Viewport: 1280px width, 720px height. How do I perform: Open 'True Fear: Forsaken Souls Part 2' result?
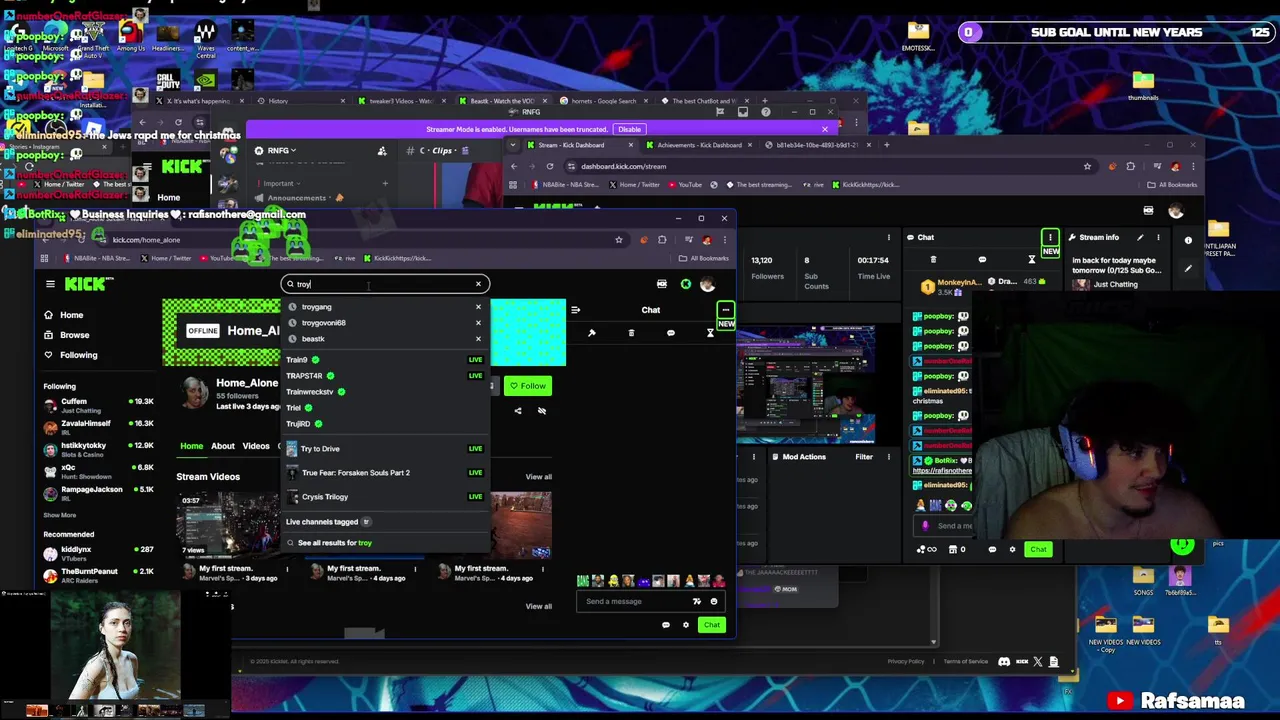point(385,473)
